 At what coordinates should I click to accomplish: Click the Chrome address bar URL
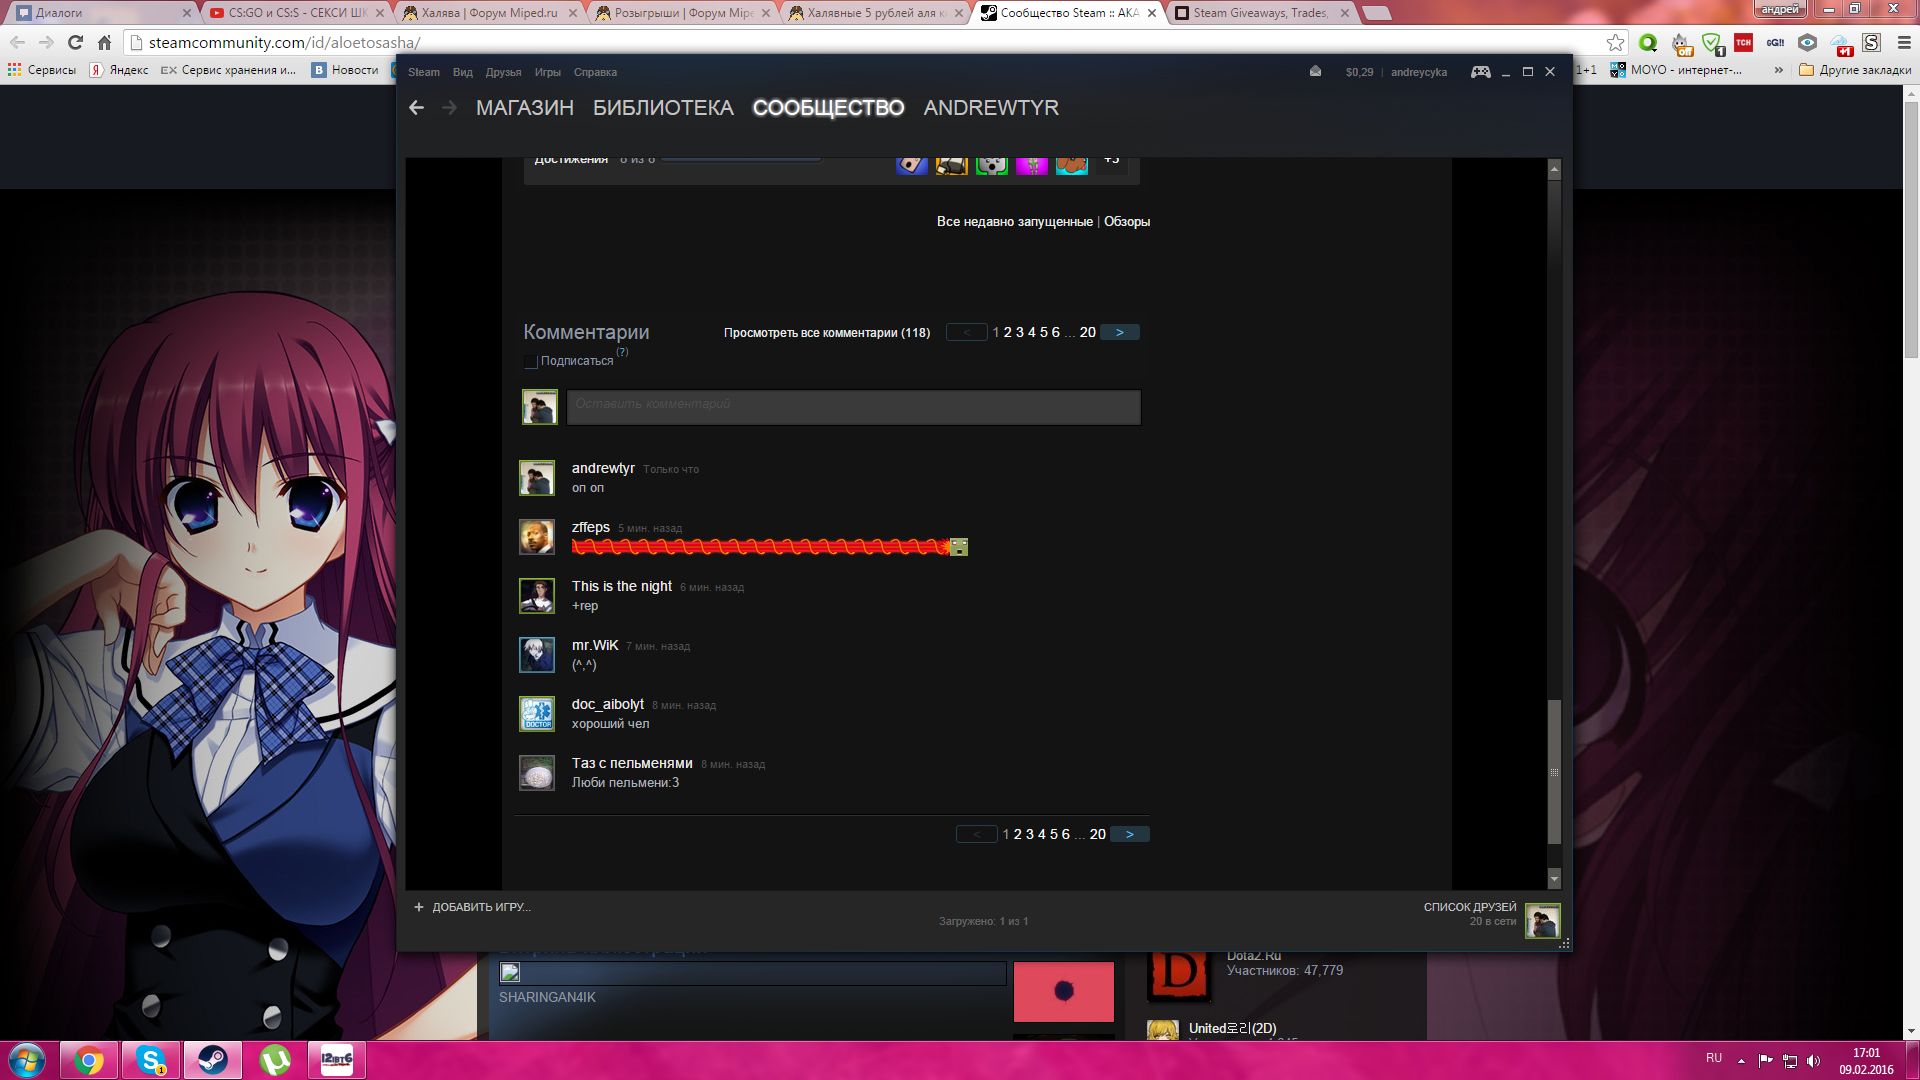[x=284, y=43]
